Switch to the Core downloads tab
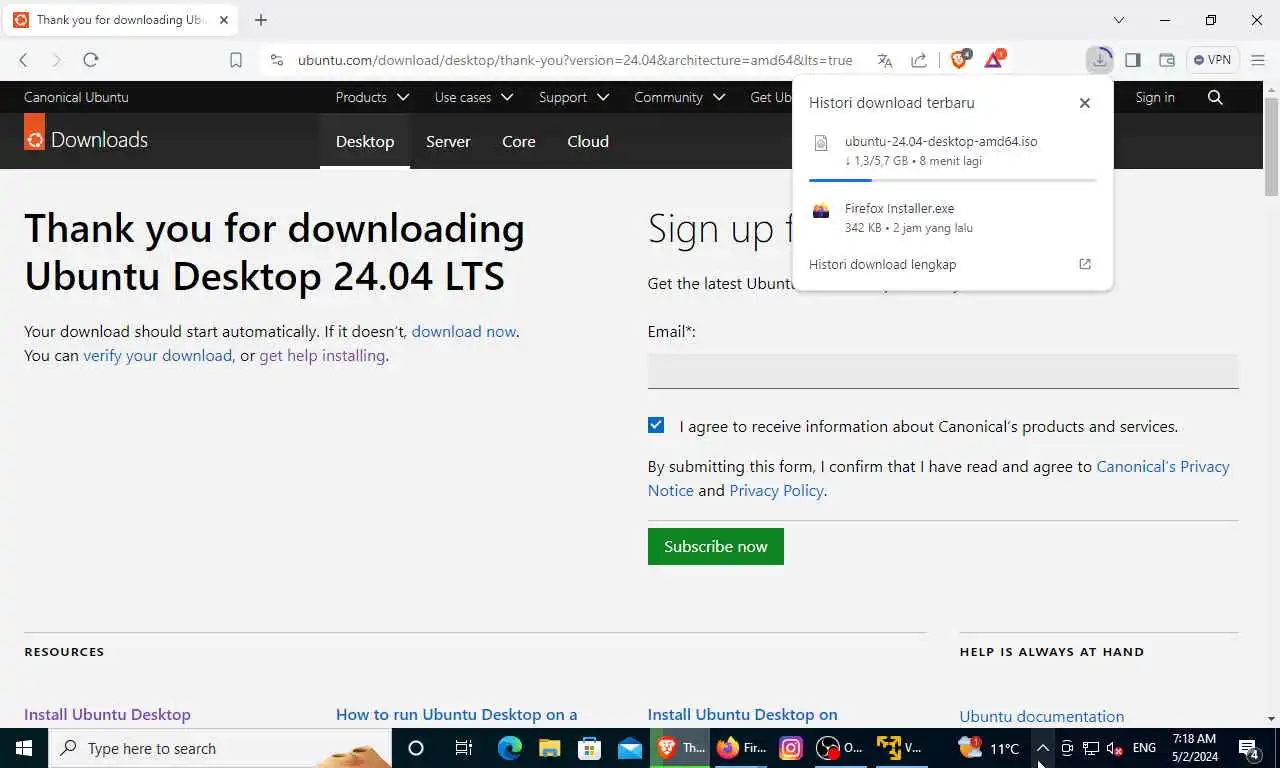This screenshot has height=768, width=1280. pyautogui.click(x=519, y=141)
